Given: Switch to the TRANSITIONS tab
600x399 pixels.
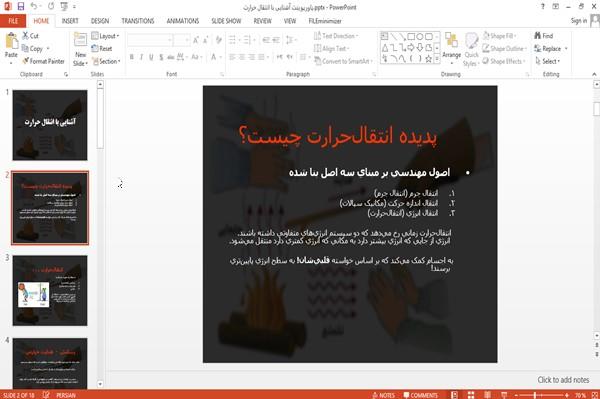Looking at the screenshot, I should tap(138, 21).
